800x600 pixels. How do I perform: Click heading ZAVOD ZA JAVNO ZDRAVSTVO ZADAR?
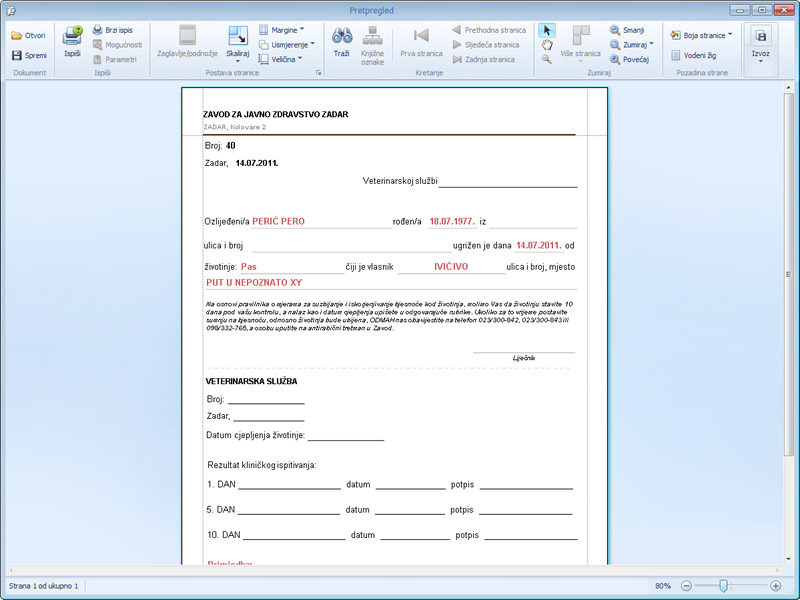276,114
